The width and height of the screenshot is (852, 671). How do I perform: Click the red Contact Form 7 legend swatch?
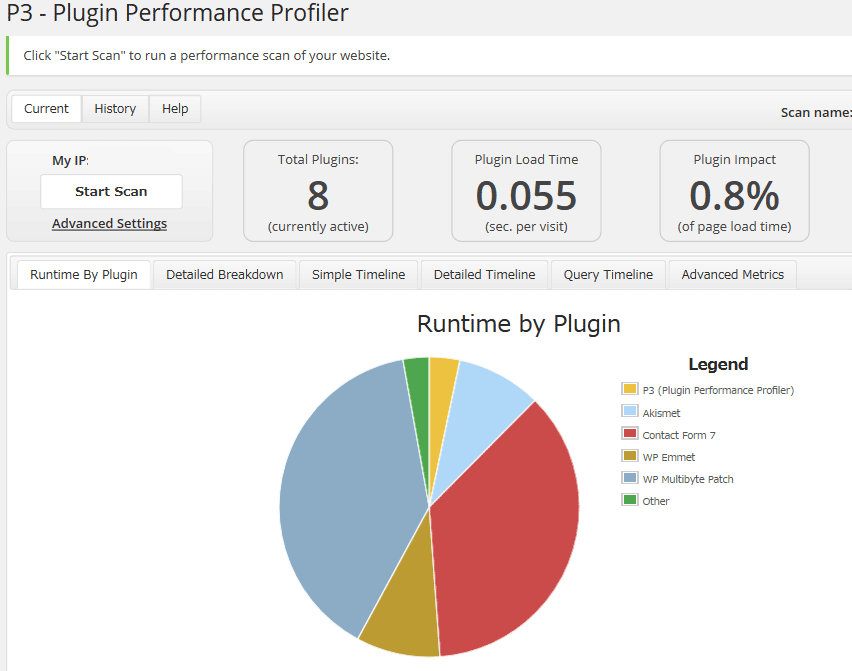pyautogui.click(x=629, y=433)
